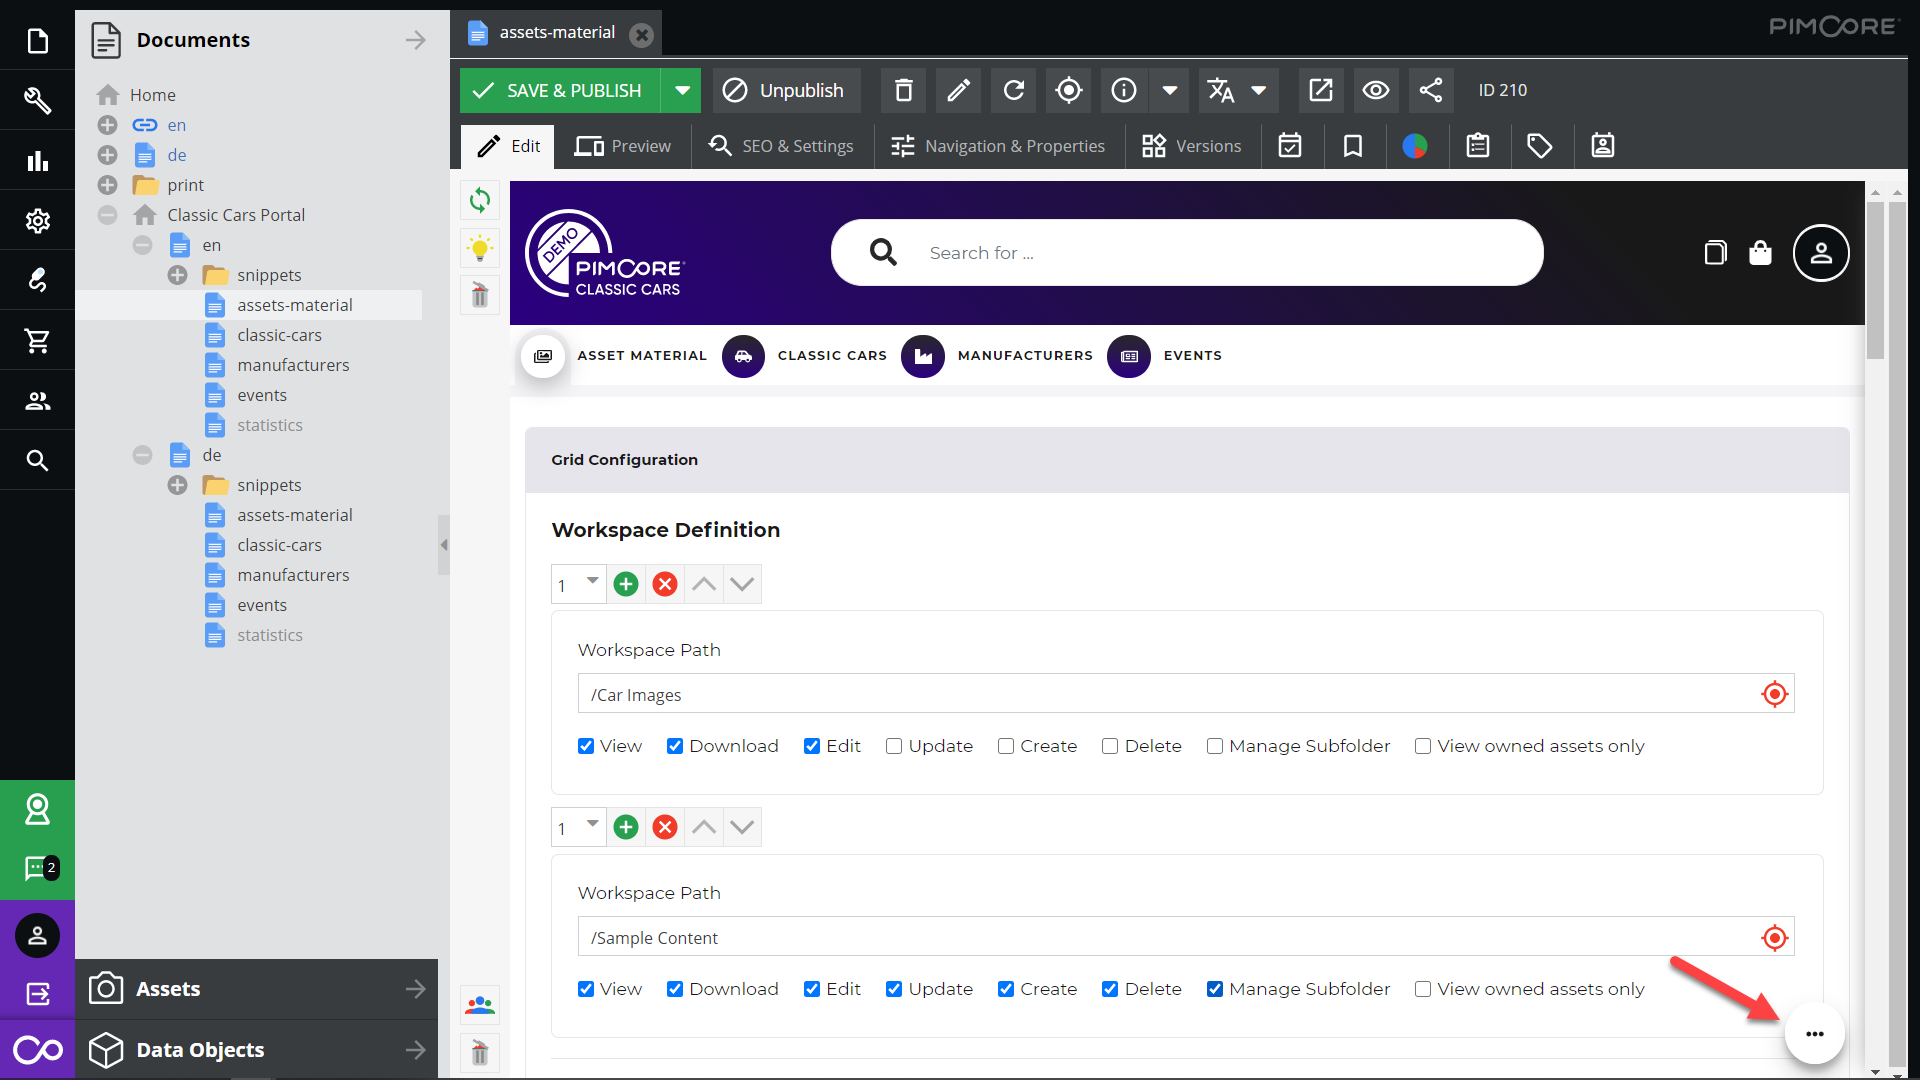Viewport: 1920px width, 1080px height.
Task: Click the multicolor circle tab icon
Action: tap(1414, 146)
